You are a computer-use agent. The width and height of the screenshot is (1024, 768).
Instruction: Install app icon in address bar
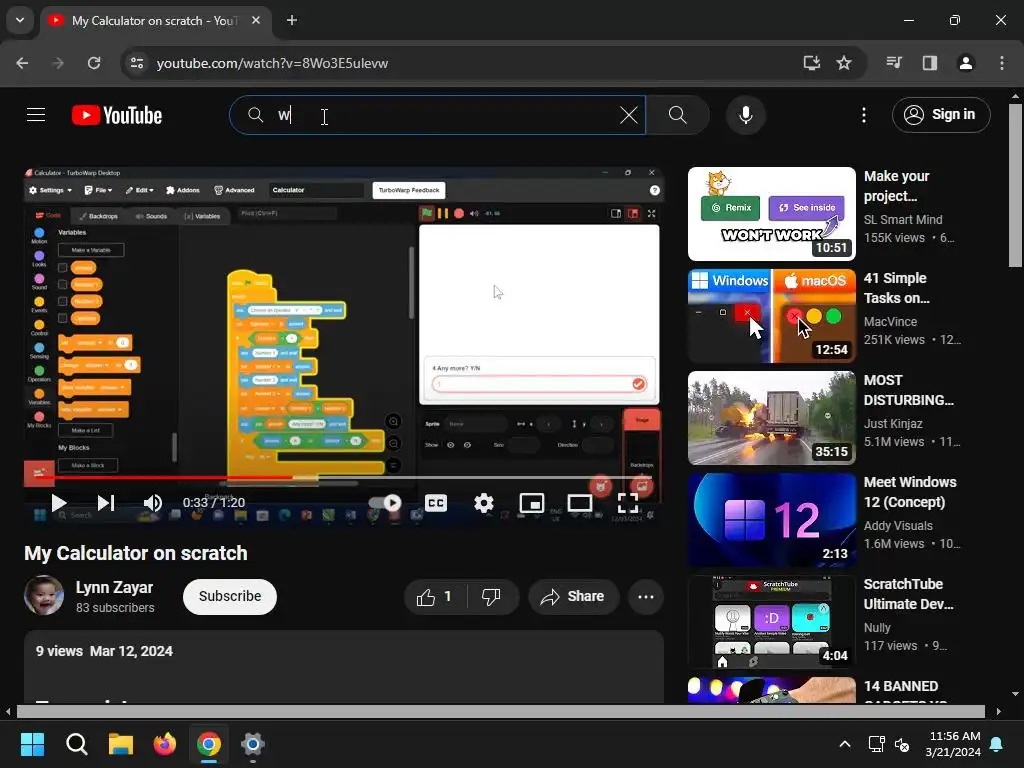click(811, 63)
